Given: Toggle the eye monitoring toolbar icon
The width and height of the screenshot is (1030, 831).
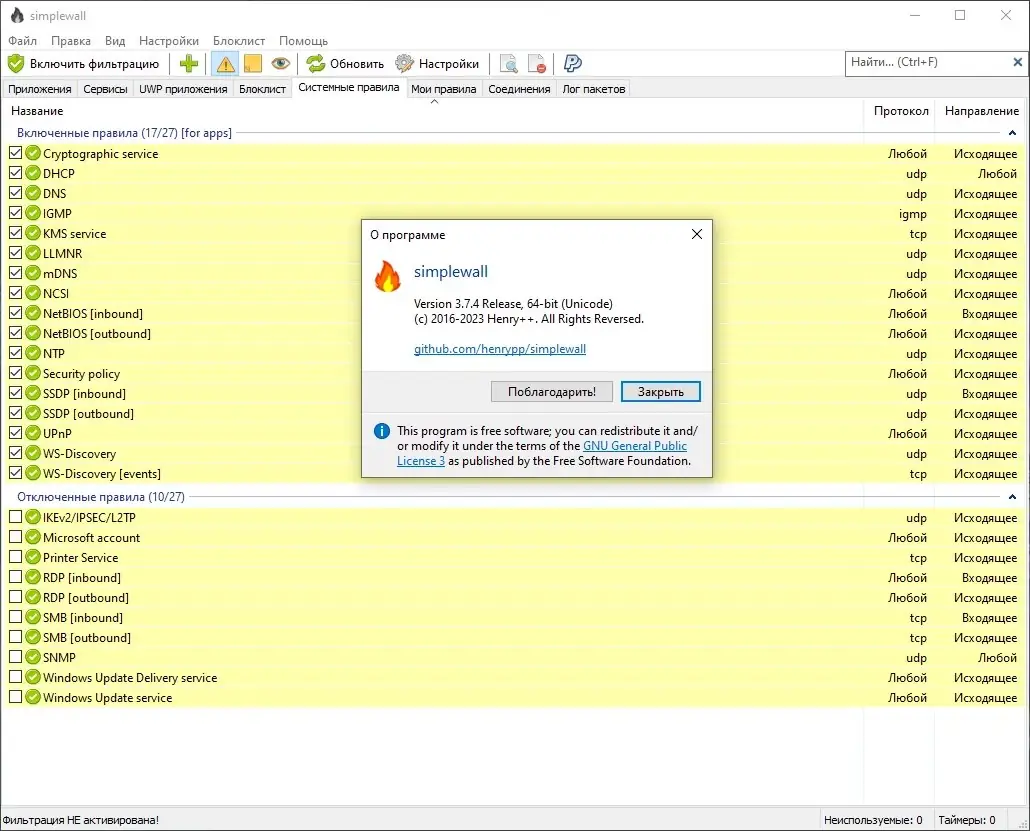Looking at the screenshot, I should click(280, 64).
